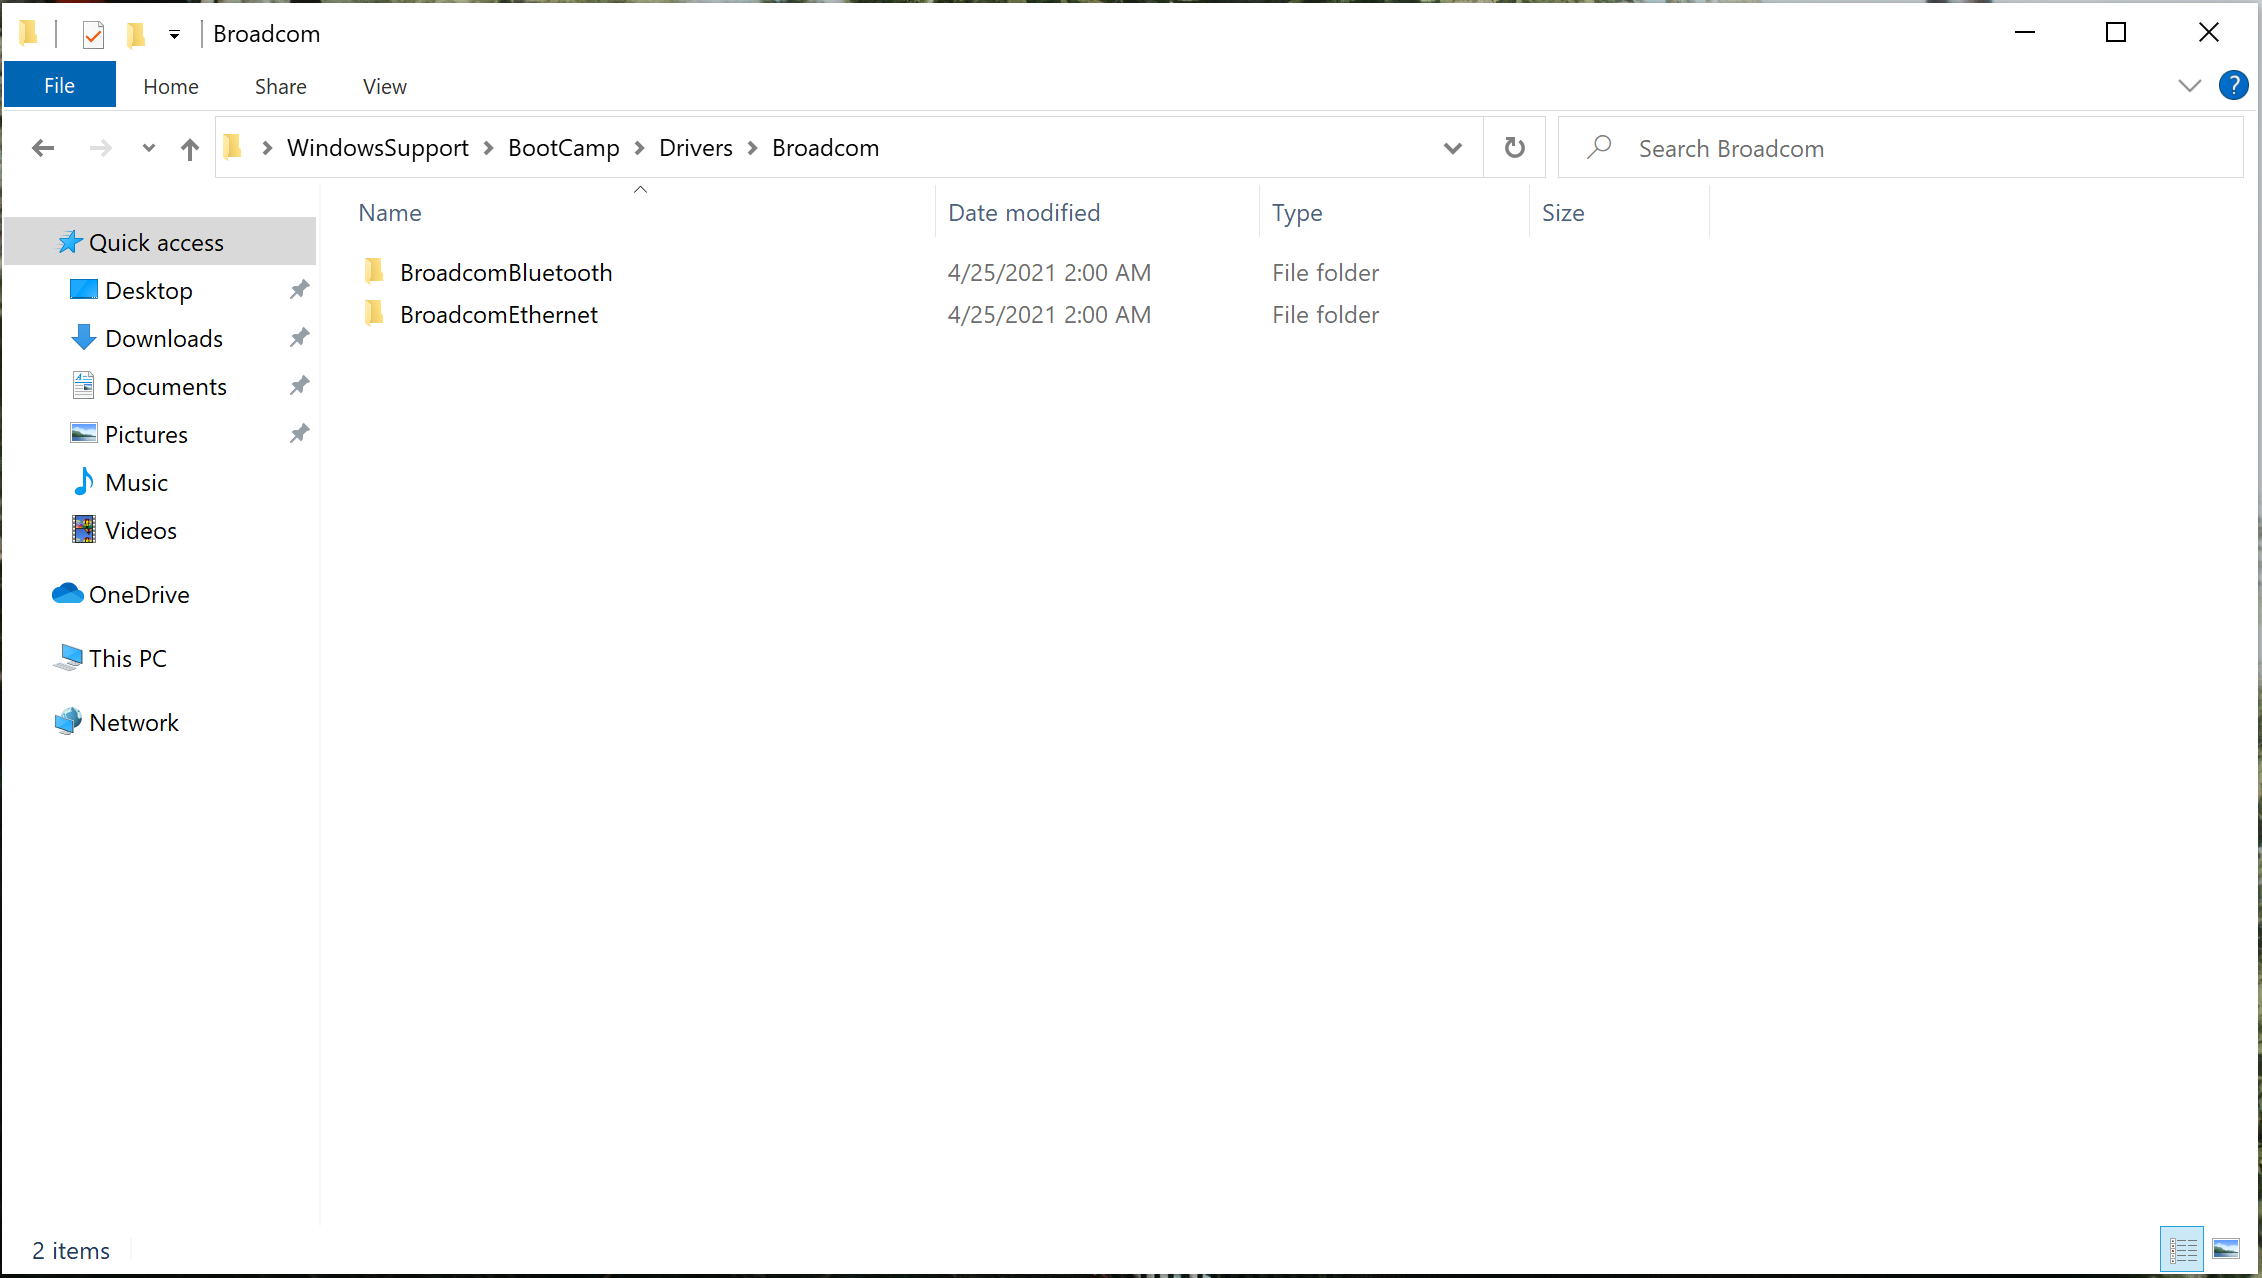This screenshot has width=2262, height=1278.
Task: Open Downloads in Quick access
Action: [163, 338]
